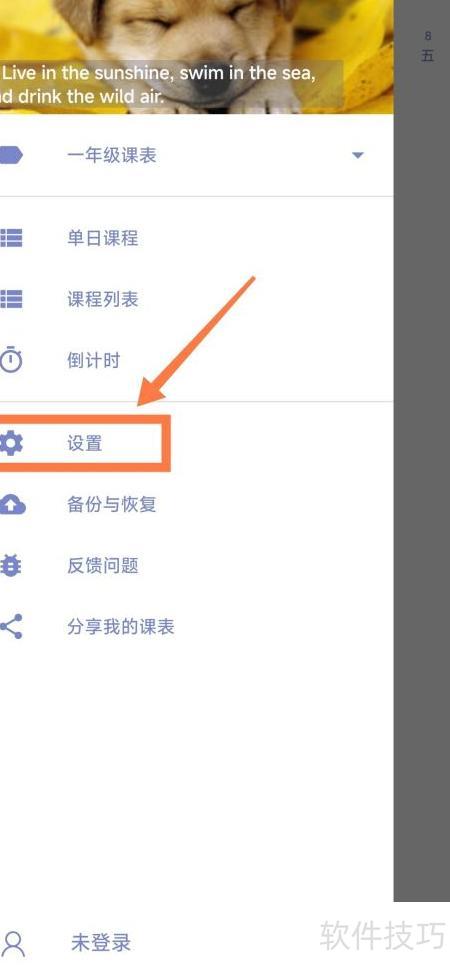Viewport: 450px width, 969px height.
Task: Tap 分享我的课表 label
Action: point(121,627)
